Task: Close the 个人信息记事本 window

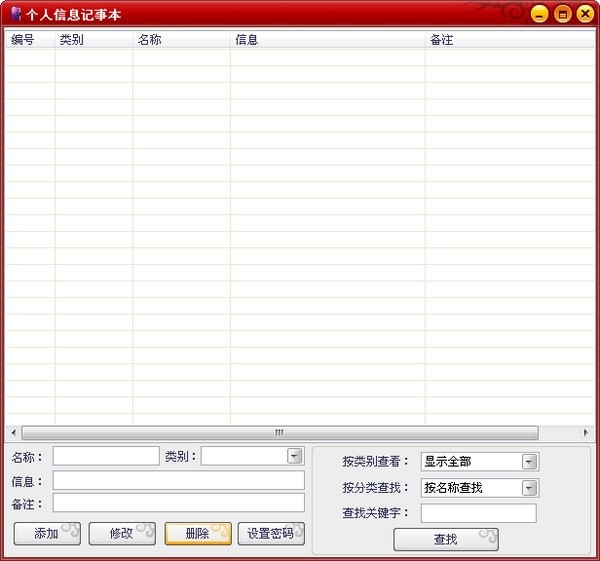Action: coord(585,15)
